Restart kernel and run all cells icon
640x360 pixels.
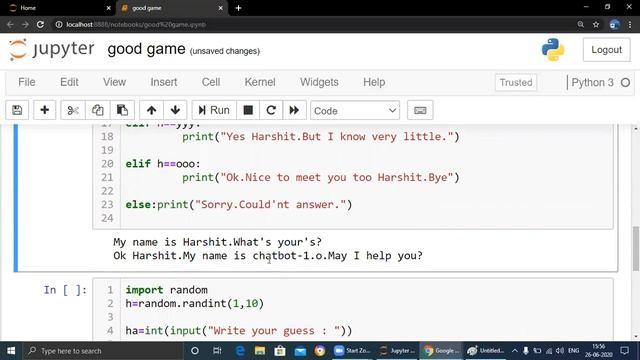tap(294, 110)
